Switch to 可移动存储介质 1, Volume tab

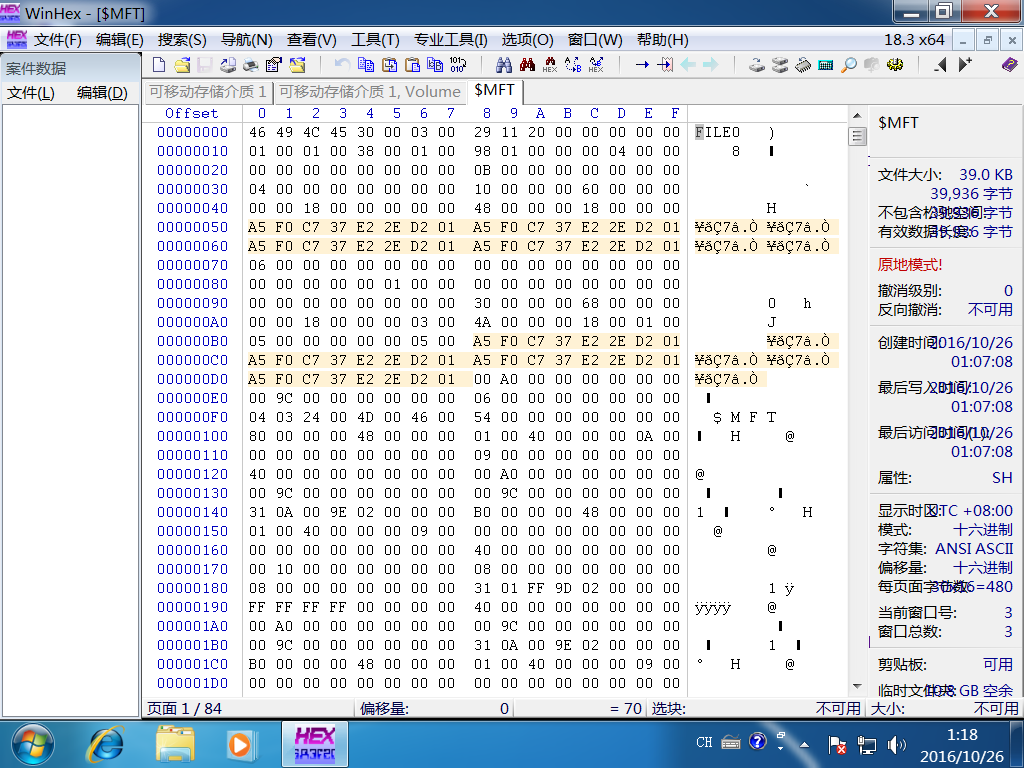(x=370, y=92)
